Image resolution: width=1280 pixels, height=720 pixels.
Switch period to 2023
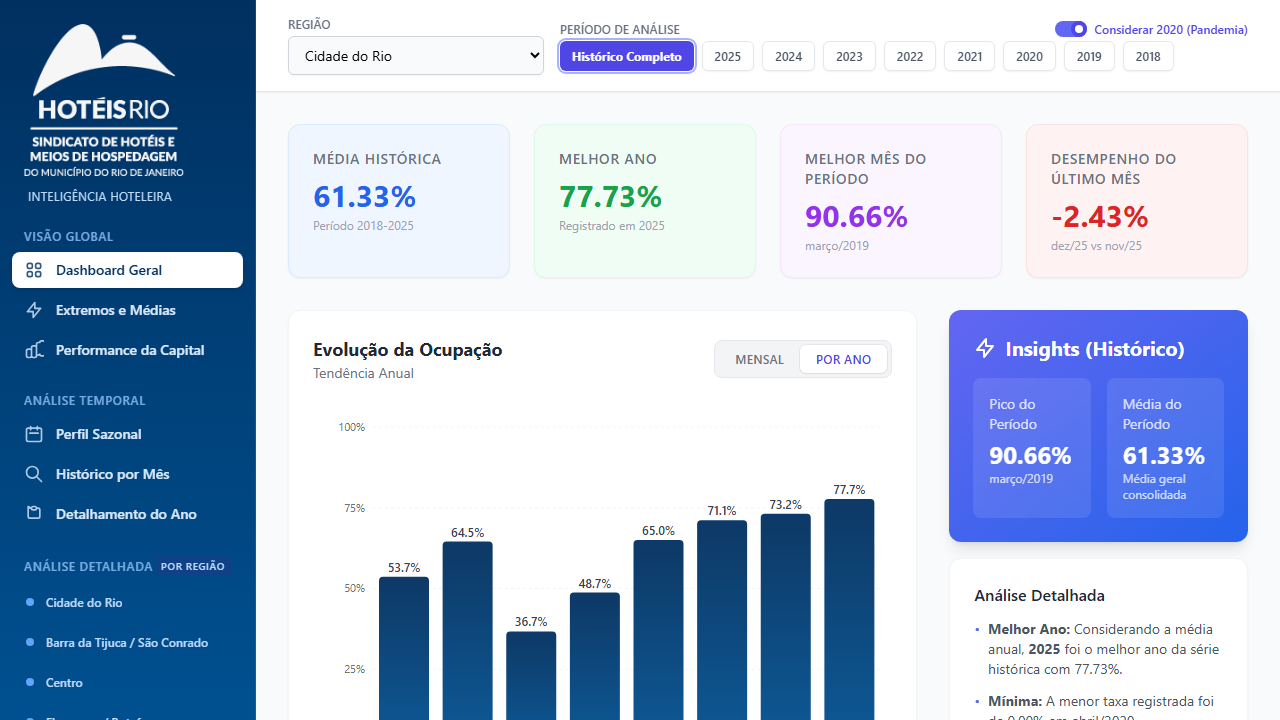849,56
